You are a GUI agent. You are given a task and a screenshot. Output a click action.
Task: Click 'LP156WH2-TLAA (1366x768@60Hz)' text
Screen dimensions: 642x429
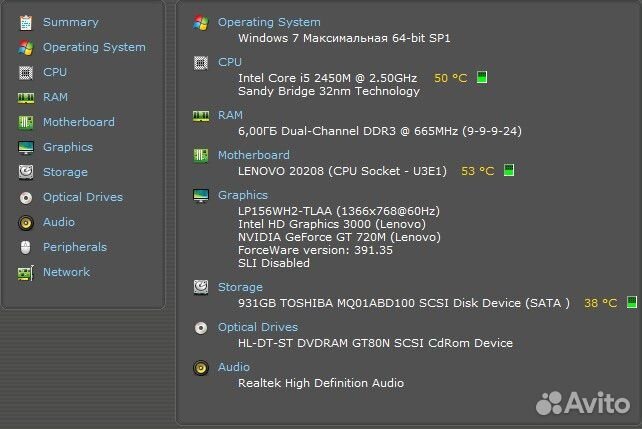click(339, 211)
